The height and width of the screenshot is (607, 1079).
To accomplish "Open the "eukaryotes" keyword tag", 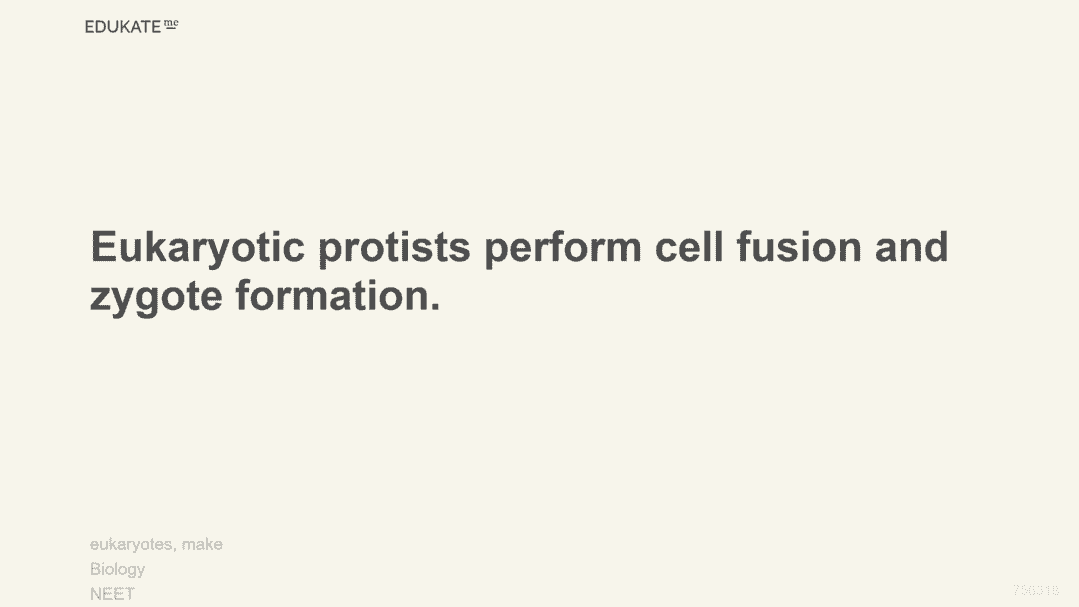I will [132, 545].
